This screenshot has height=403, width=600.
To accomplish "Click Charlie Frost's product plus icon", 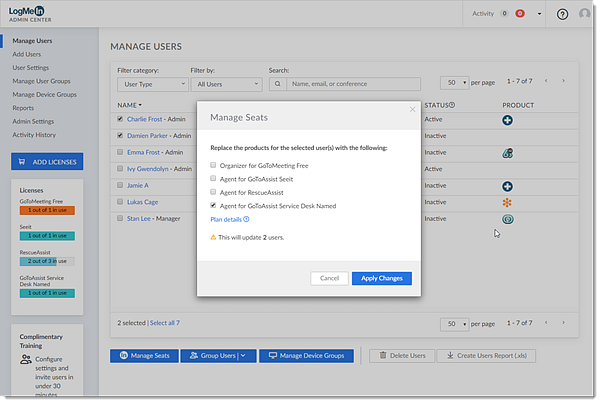I will click(x=507, y=120).
